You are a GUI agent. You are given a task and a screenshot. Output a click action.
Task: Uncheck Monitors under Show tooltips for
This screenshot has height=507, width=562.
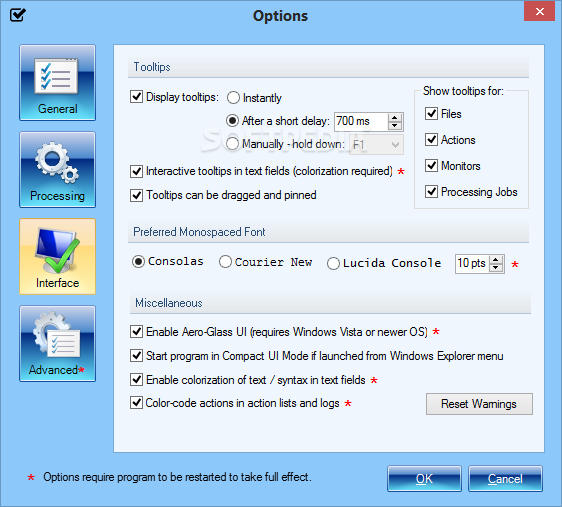tap(431, 166)
